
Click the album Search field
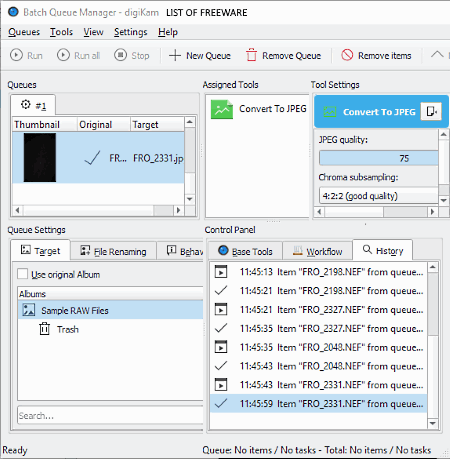[110, 415]
